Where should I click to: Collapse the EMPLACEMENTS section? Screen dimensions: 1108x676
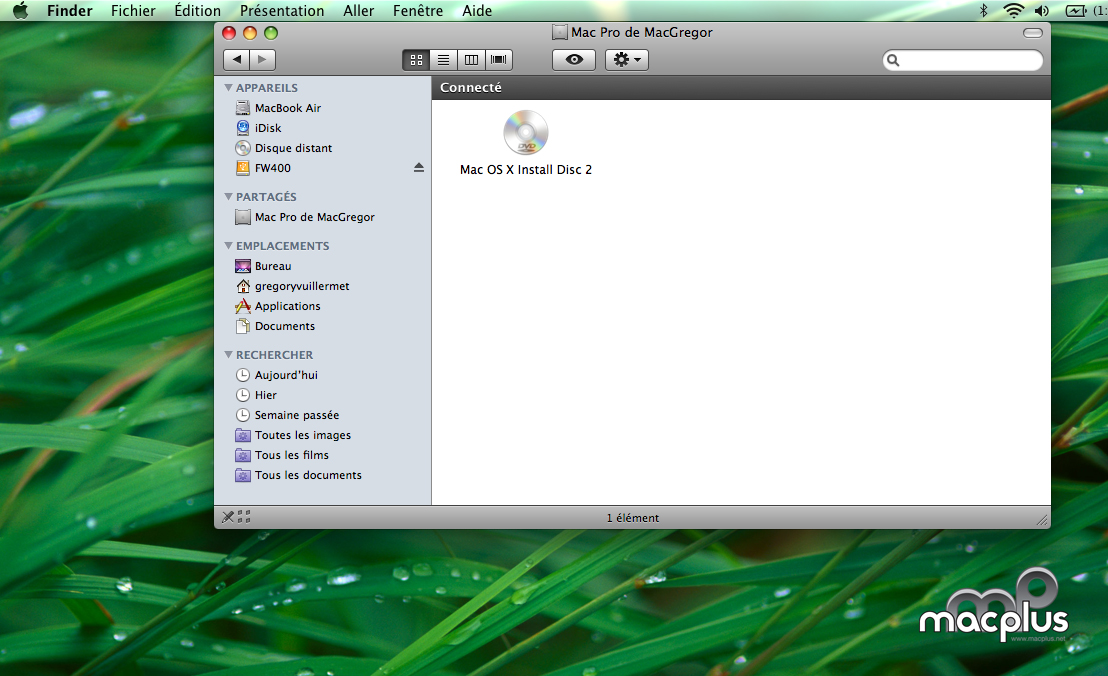(228, 246)
